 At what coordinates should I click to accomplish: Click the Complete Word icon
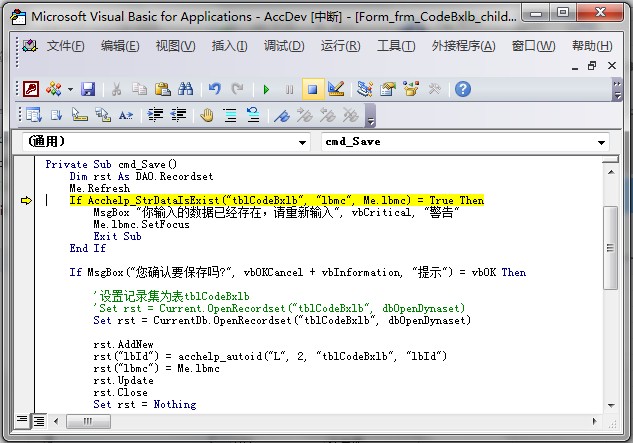(126, 115)
